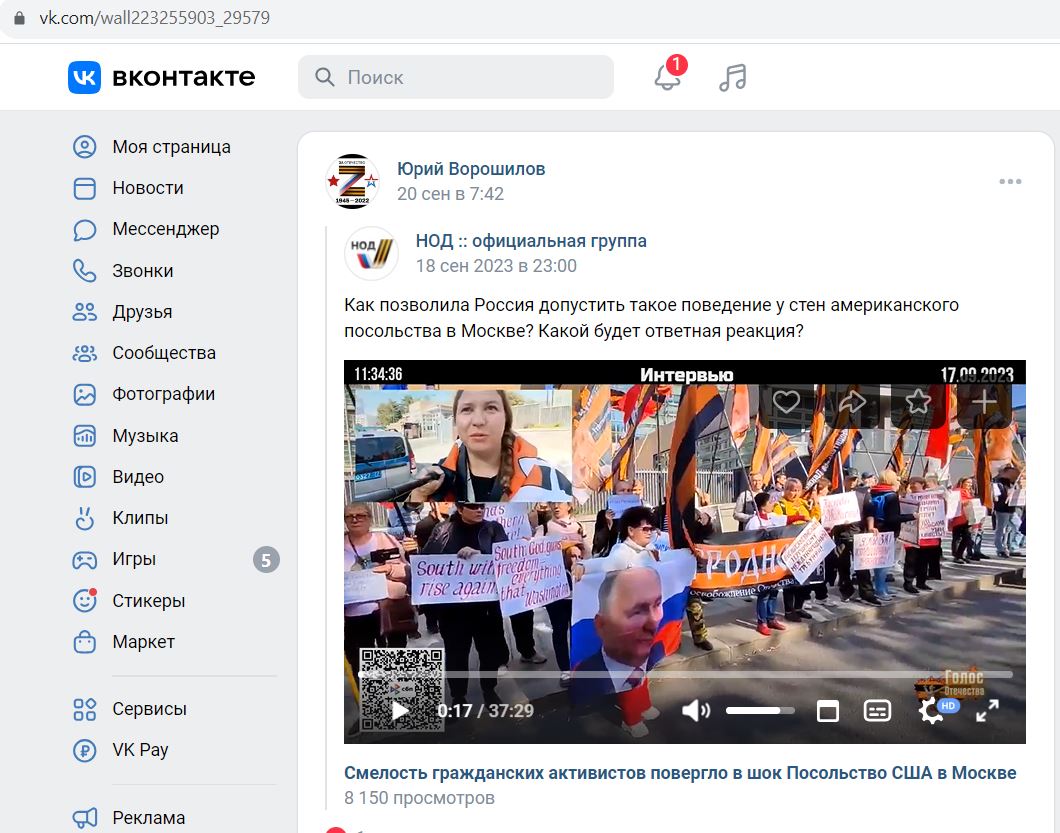Image resolution: width=1060 pixels, height=833 pixels.
Task: Click the НОД group avatar
Action: click(x=371, y=254)
